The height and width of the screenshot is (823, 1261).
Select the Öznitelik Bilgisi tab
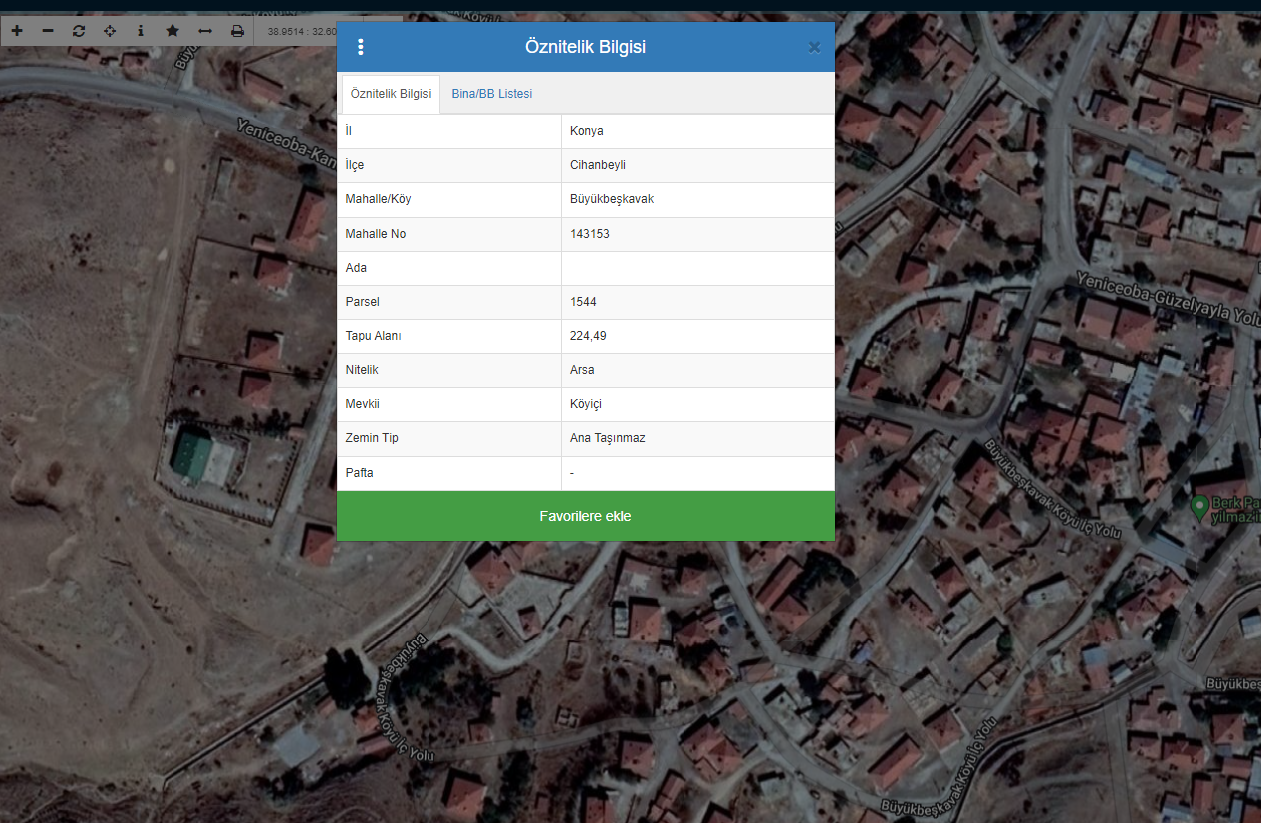pos(391,94)
